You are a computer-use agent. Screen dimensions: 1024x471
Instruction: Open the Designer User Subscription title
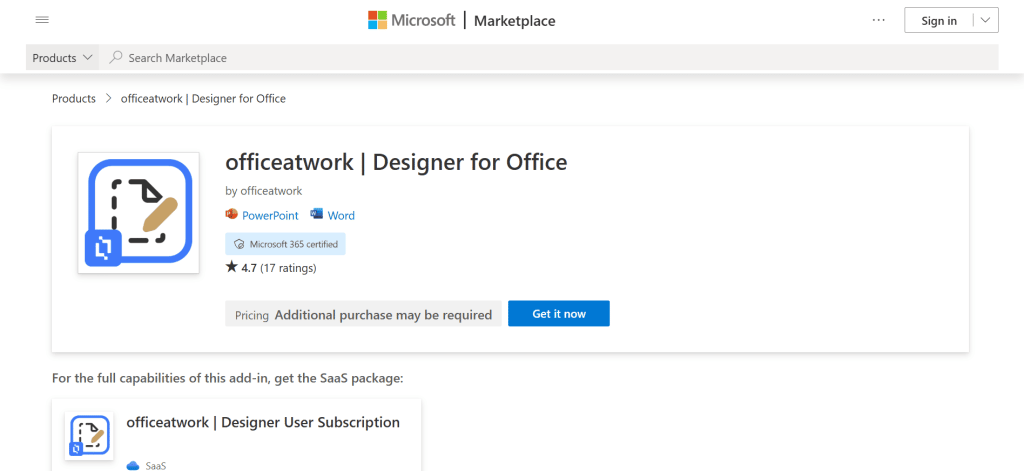(263, 422)
